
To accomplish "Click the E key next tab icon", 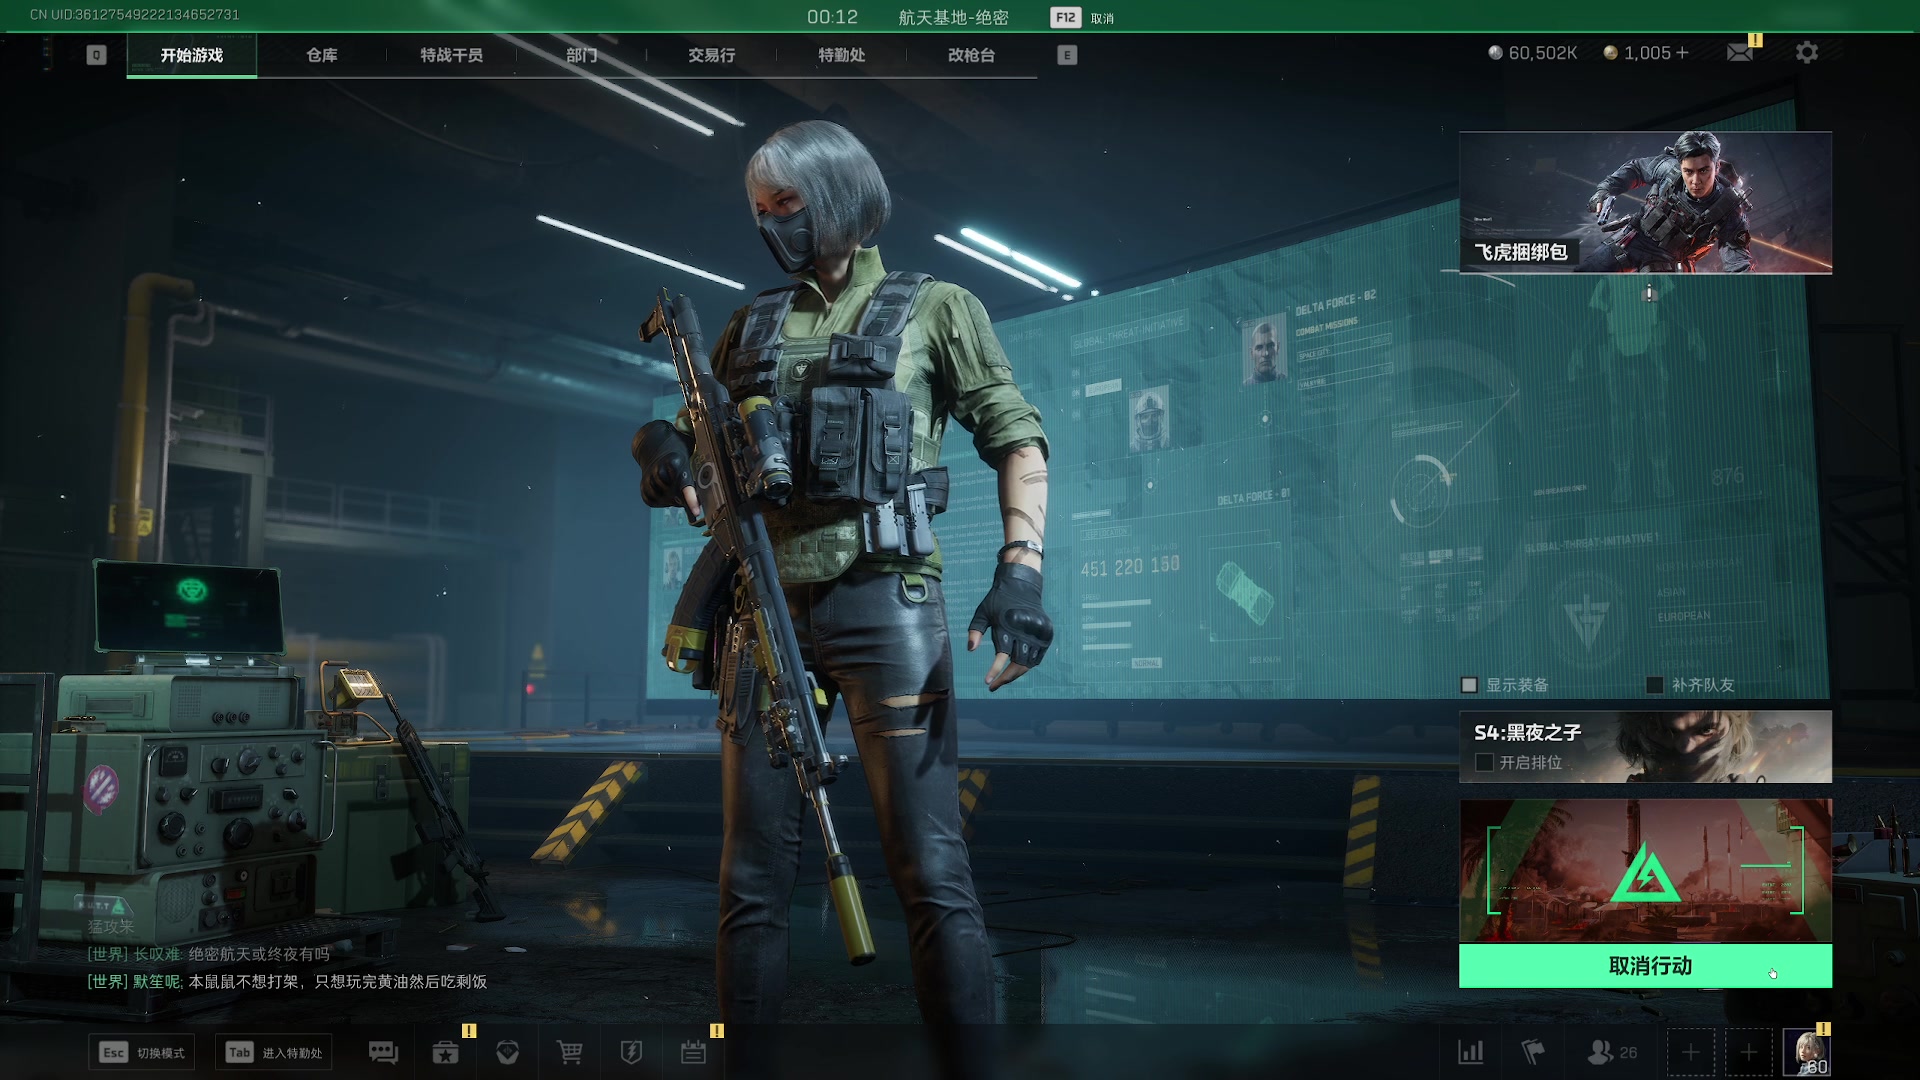I will tap(1067, 55).
